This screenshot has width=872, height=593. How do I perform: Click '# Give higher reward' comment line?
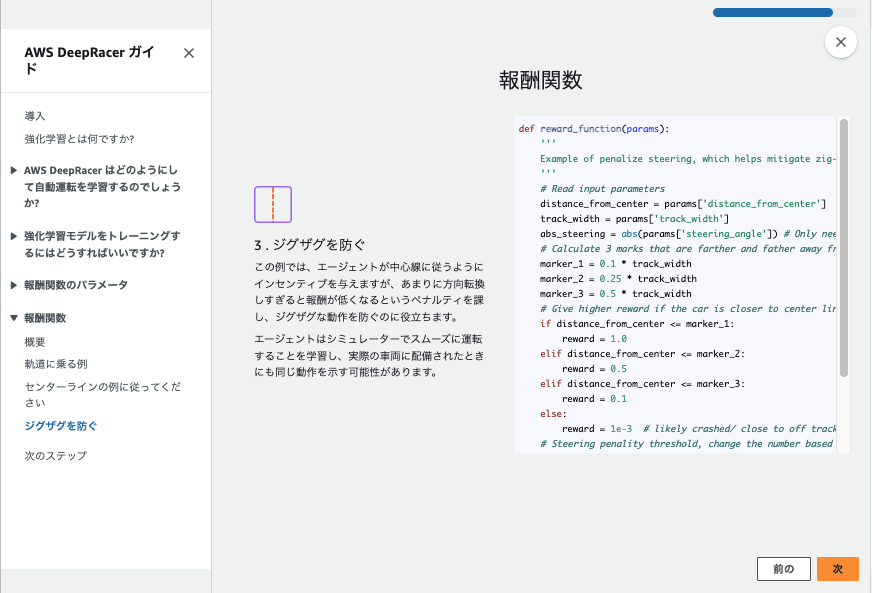pos(687,309)
